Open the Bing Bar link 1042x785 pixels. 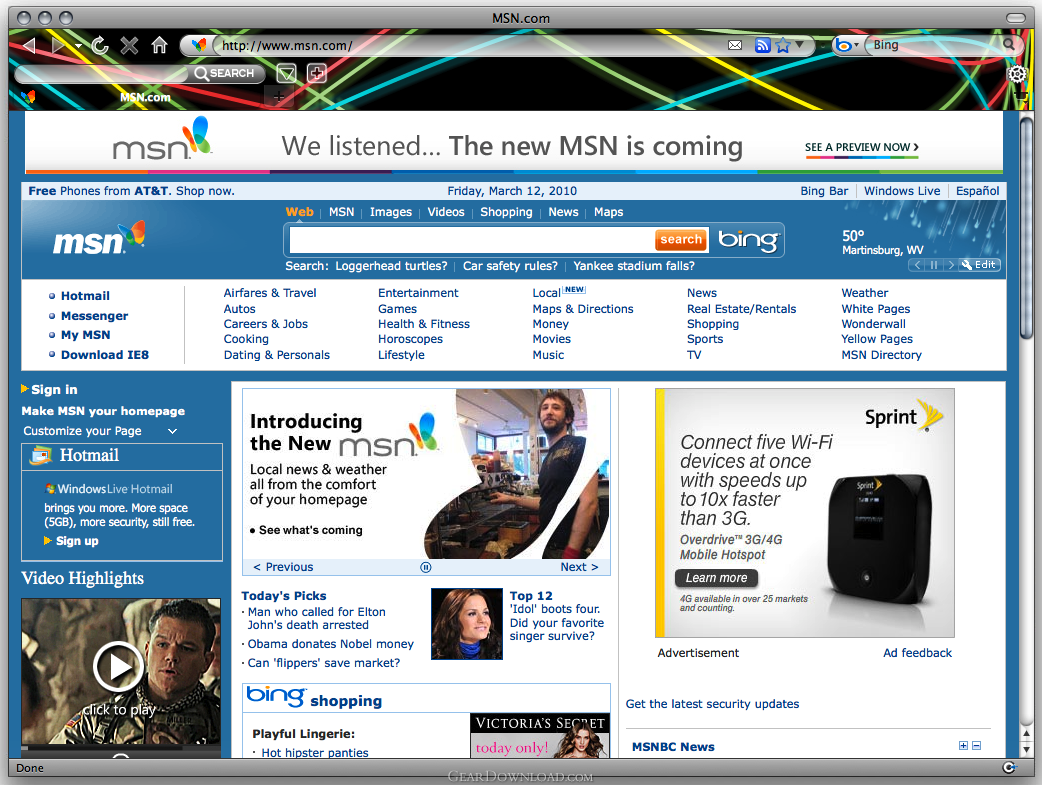coord(823,191)
